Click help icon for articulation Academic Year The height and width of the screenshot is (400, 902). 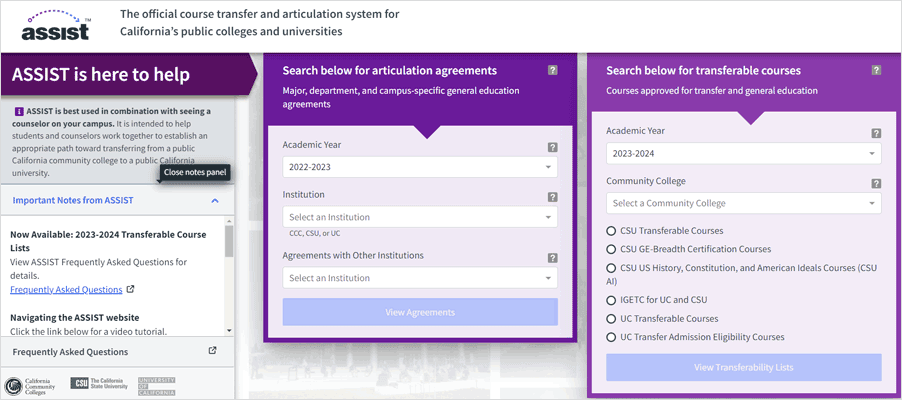(x=552, y=147)
